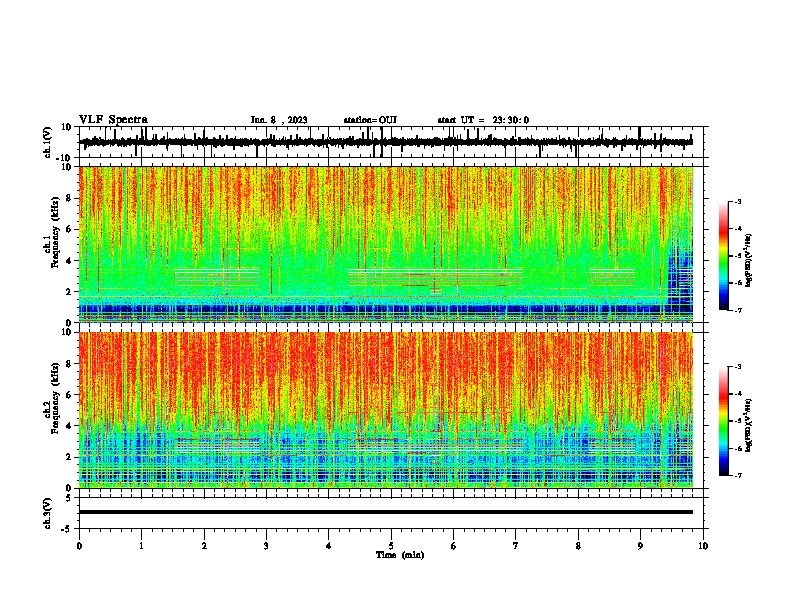
Task: Click the ch.1 colorbar "log(PSD)" label
Action: [748, 260]
